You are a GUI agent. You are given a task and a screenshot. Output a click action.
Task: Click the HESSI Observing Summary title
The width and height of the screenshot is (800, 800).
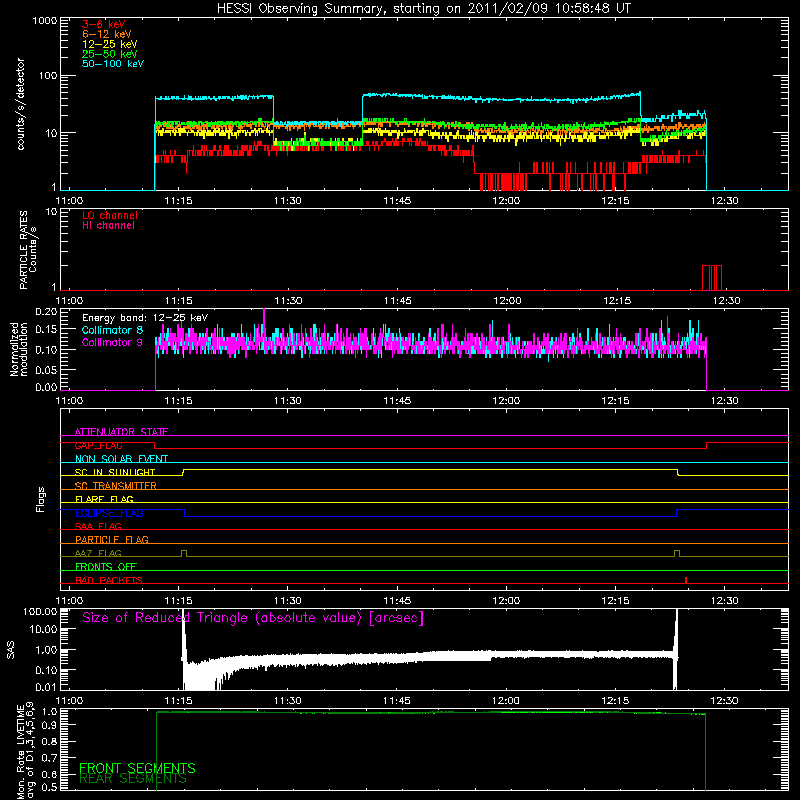(424, 9)
